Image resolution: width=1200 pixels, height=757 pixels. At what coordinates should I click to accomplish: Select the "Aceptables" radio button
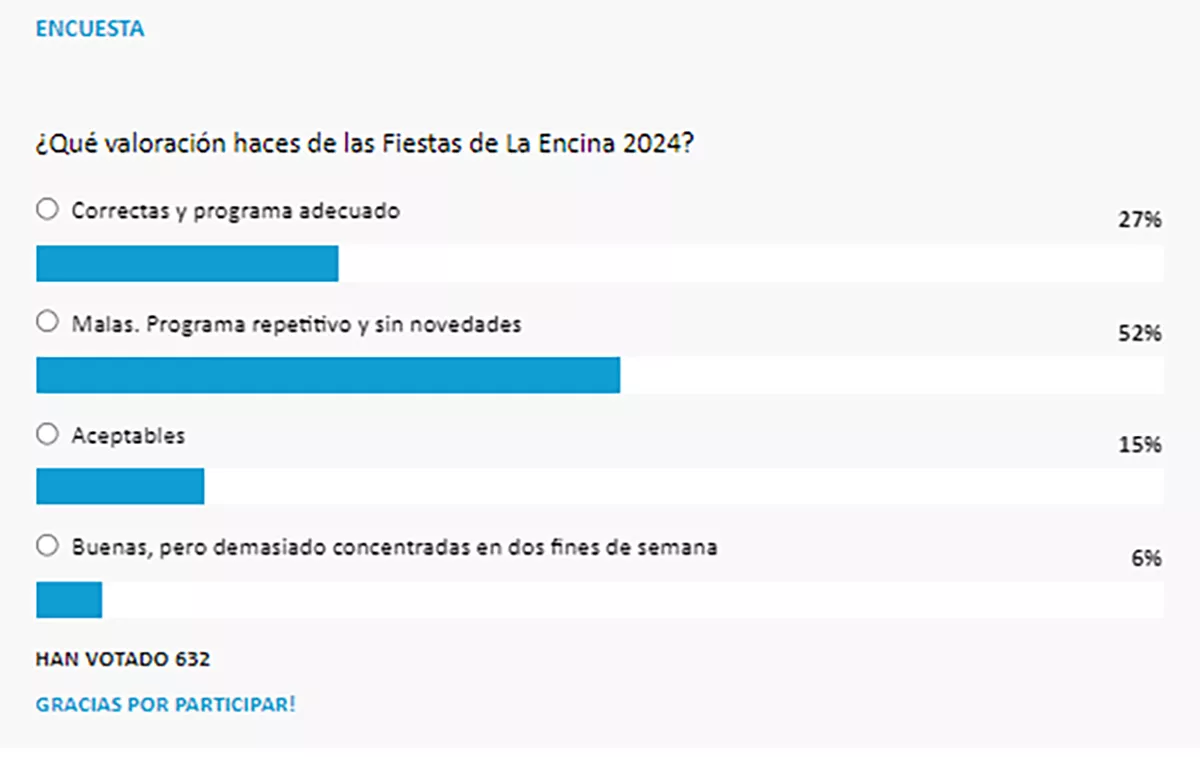[x=47, y=435]
